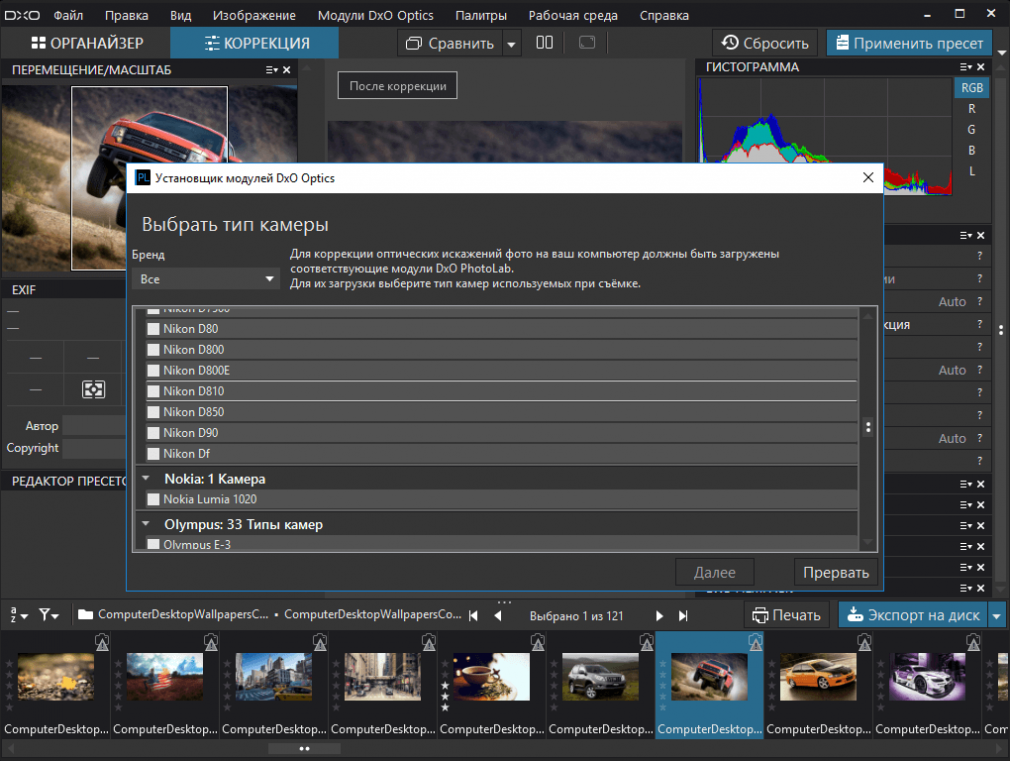The image size is (1010, 761).
Task: Click the autofocus point icon in EXIF panel
Action: pos(93,389)
